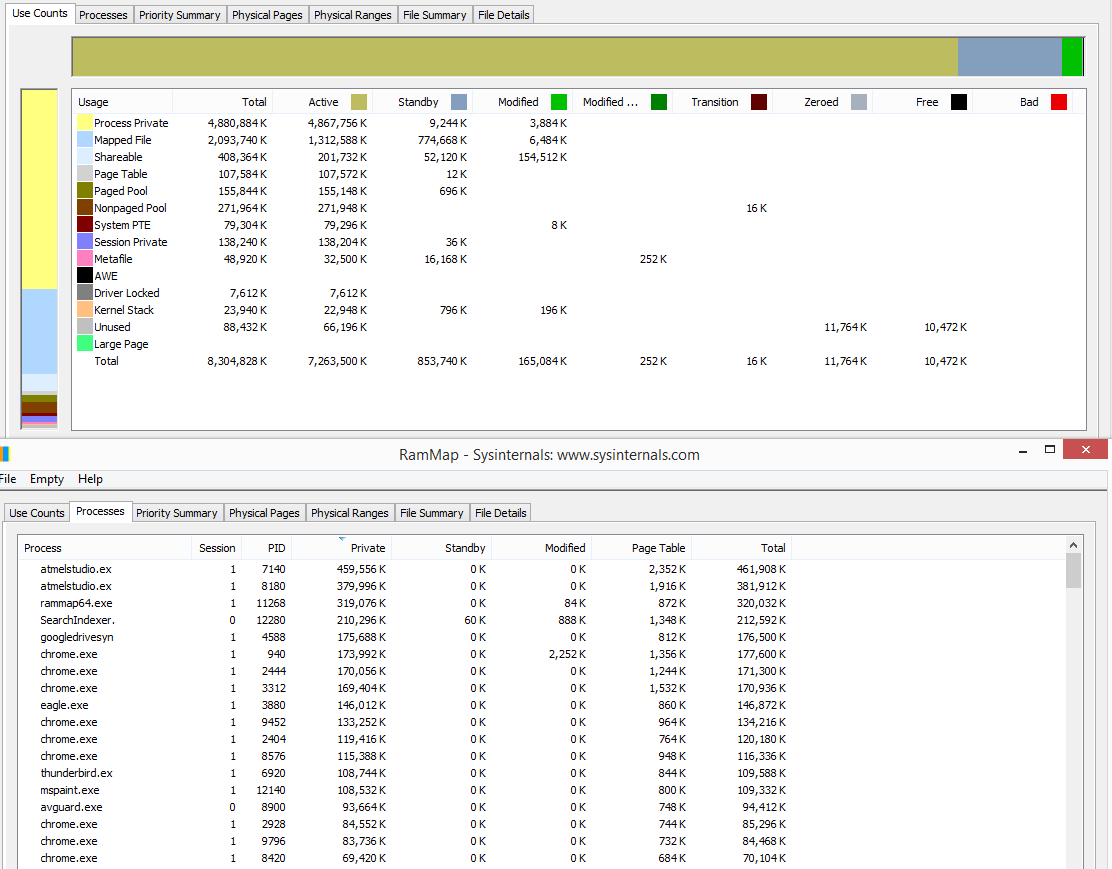This screenshot has width=1112, height=869.
Task: Click the red Bad legend square
Action: point(1059,102)
